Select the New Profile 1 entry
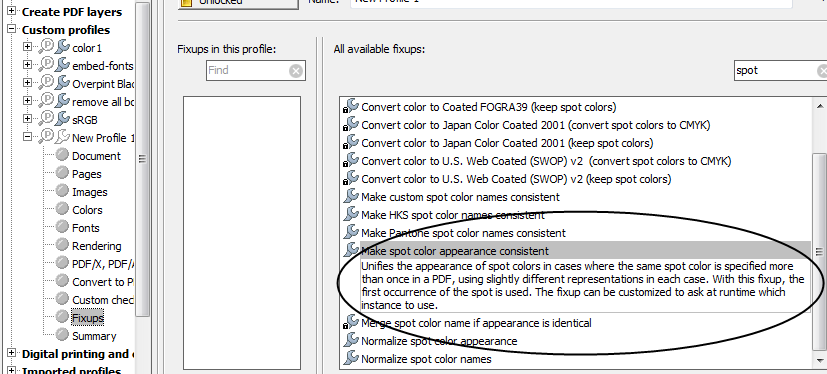Viewport: 827px width, 374px height. click(x=103, y=138)
